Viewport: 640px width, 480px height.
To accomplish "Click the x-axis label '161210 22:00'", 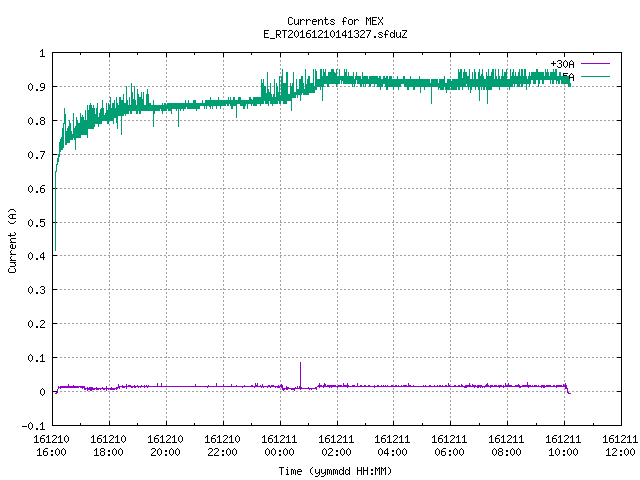I will coord(222,446).
